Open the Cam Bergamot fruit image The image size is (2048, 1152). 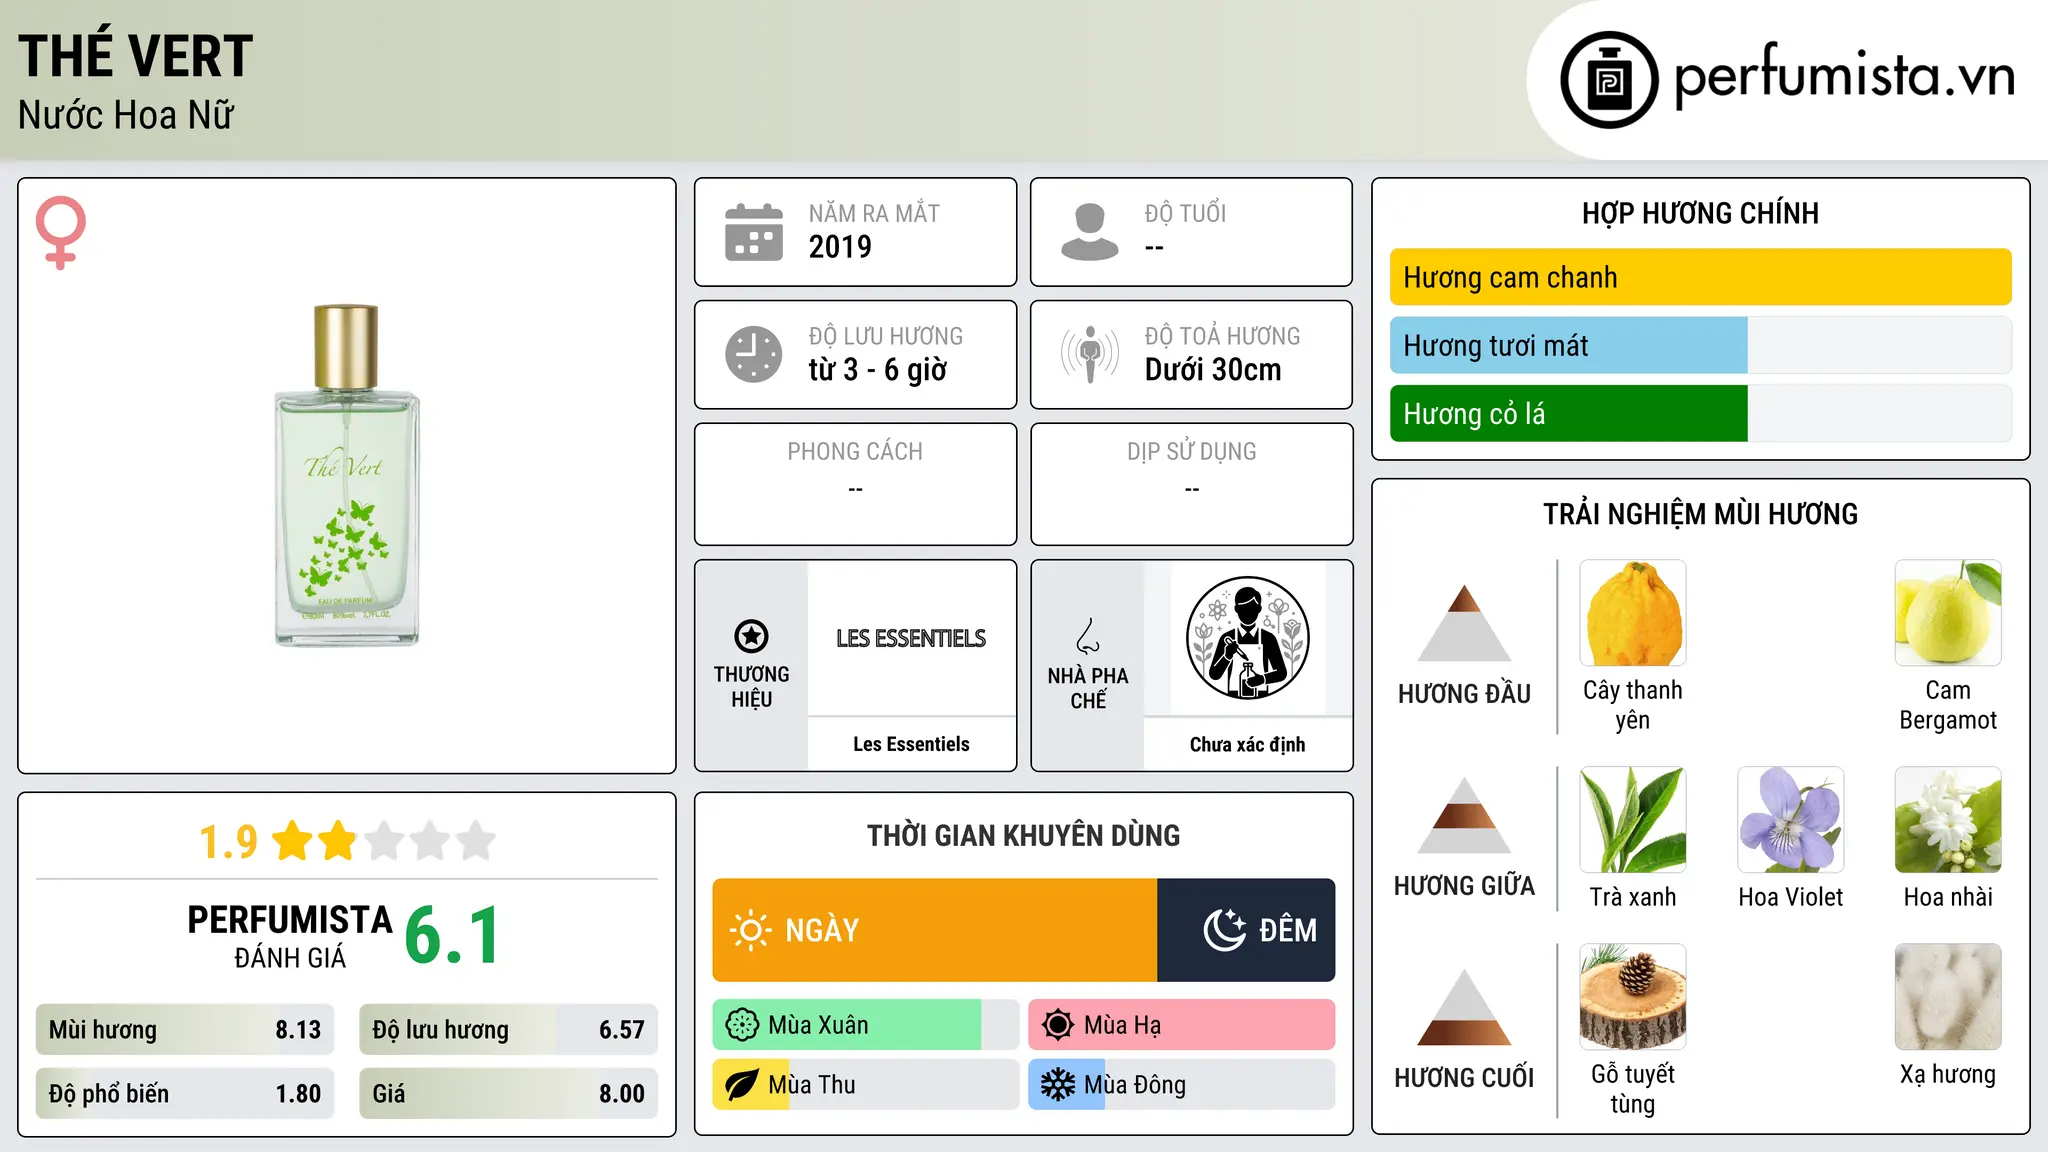(1948, 613)
